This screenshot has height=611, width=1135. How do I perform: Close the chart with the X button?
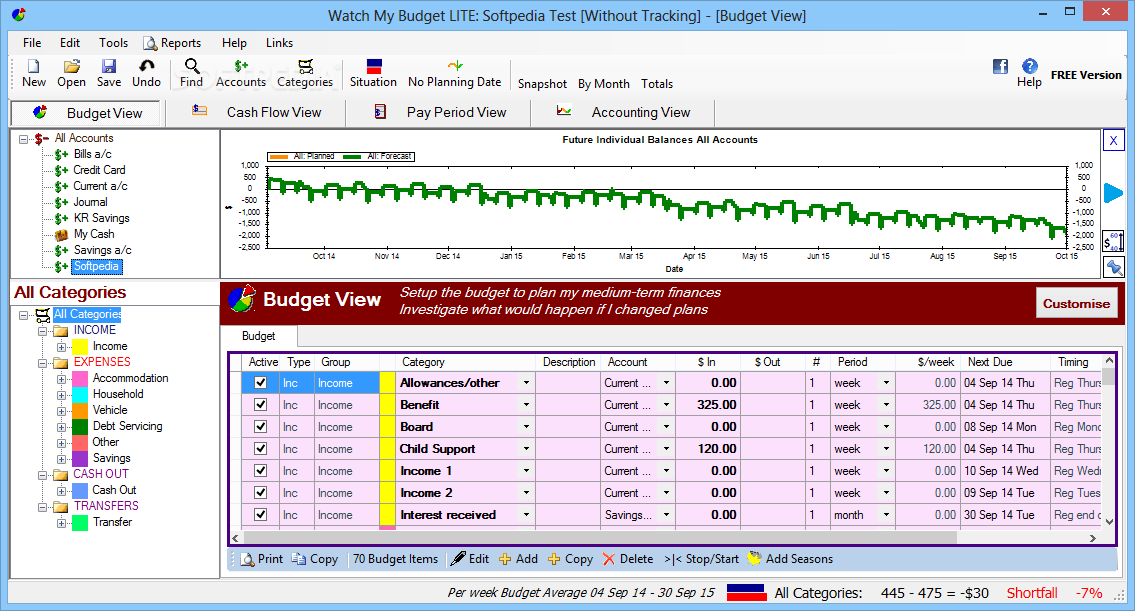point(1113,140)
